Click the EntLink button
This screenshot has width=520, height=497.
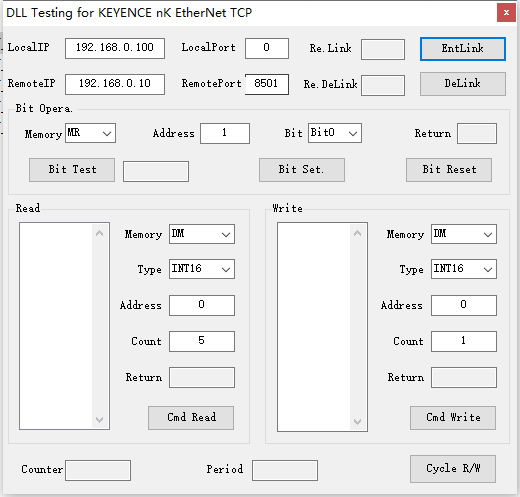[463, 49]
